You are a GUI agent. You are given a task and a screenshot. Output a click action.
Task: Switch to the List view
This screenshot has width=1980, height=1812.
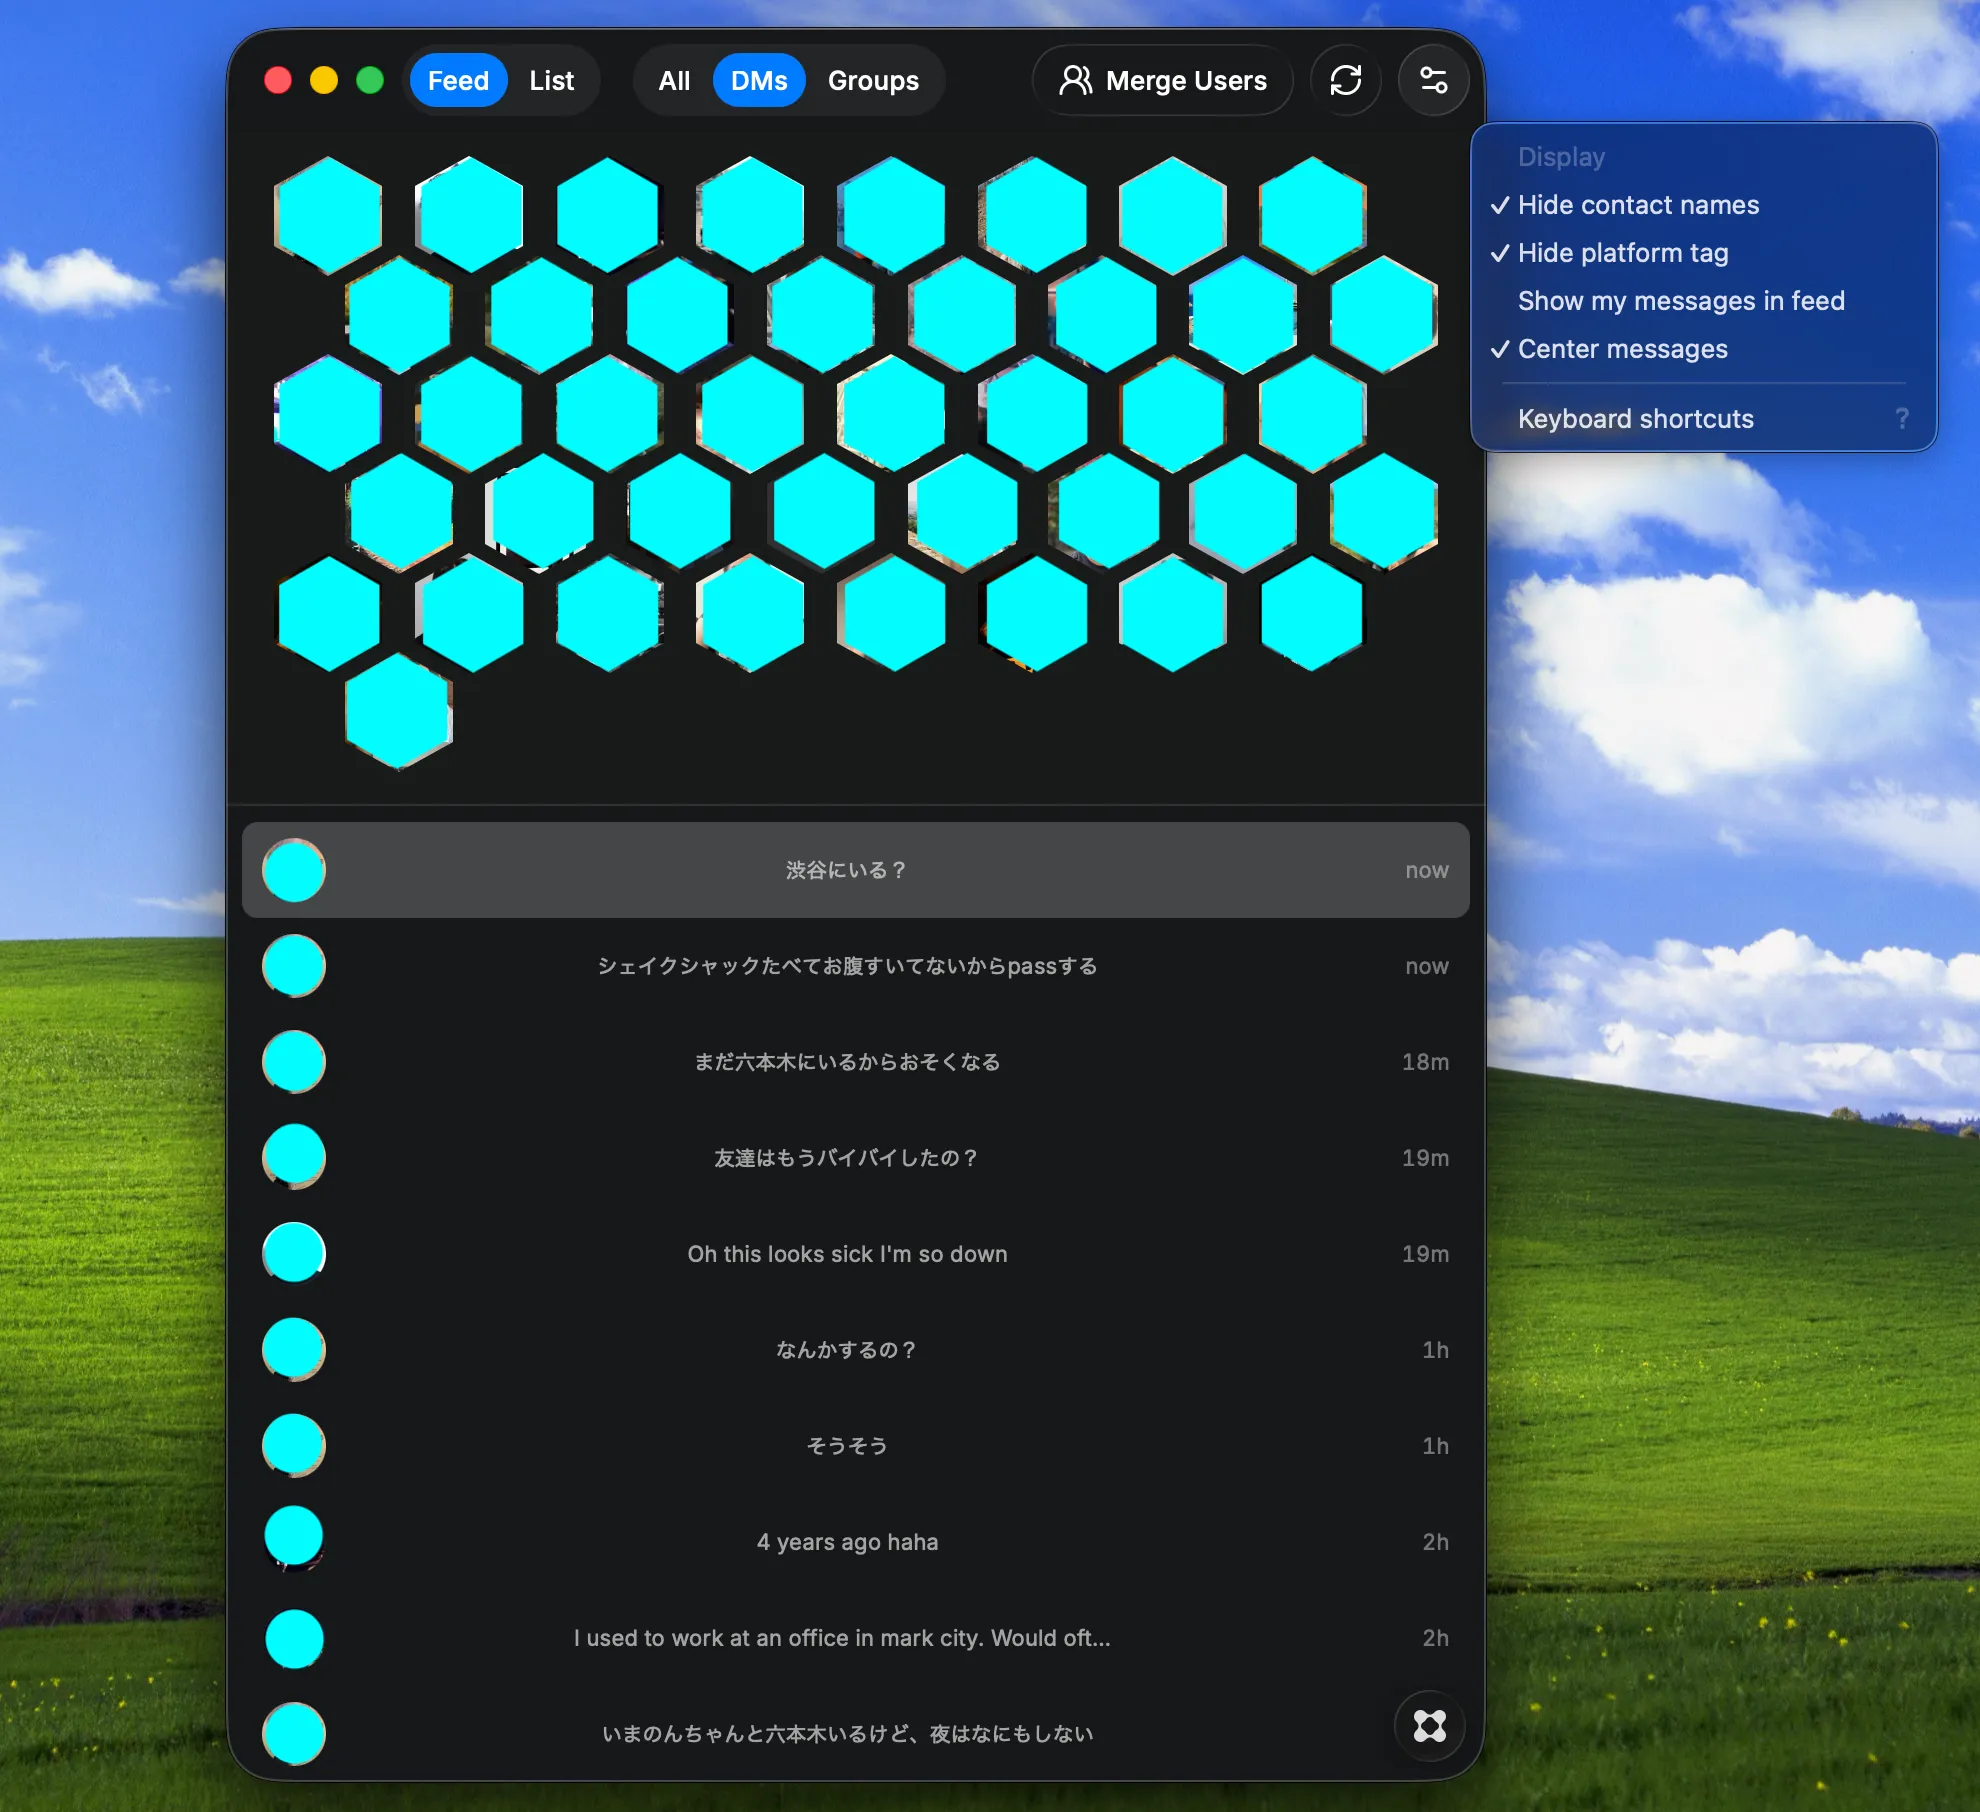tap(552, 80)
